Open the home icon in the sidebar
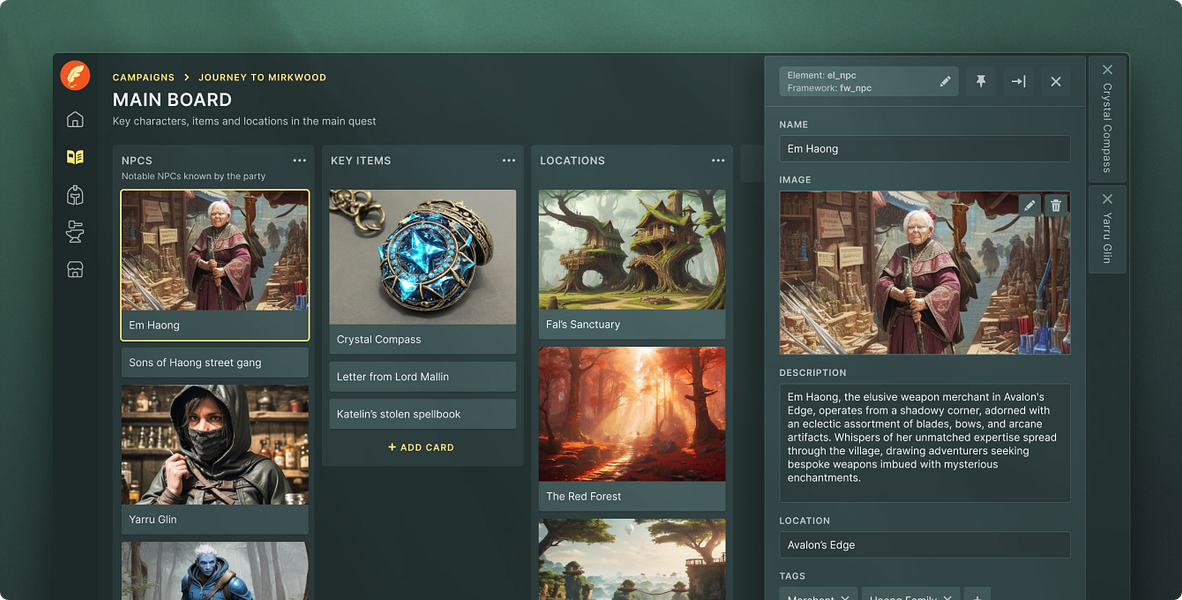This screenshot has width=1182, height=600. pyautogui.click(x=75, y=119)
